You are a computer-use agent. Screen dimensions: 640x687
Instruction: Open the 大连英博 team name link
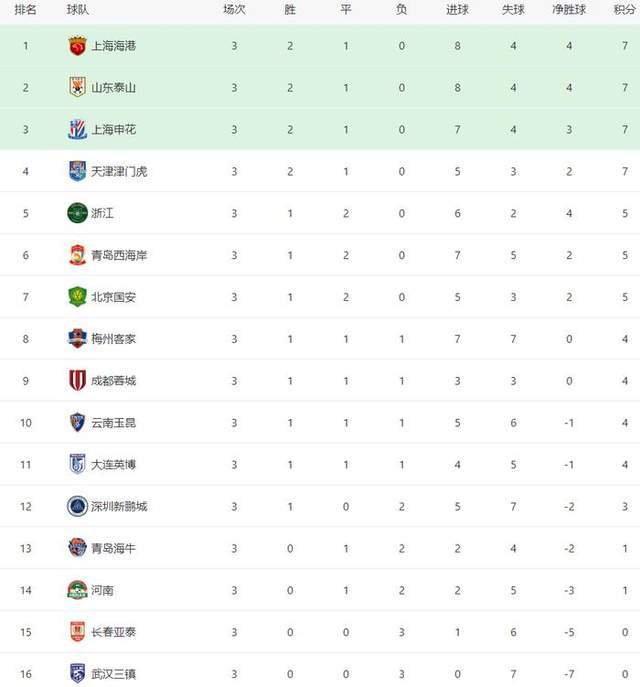pos(113,464)
